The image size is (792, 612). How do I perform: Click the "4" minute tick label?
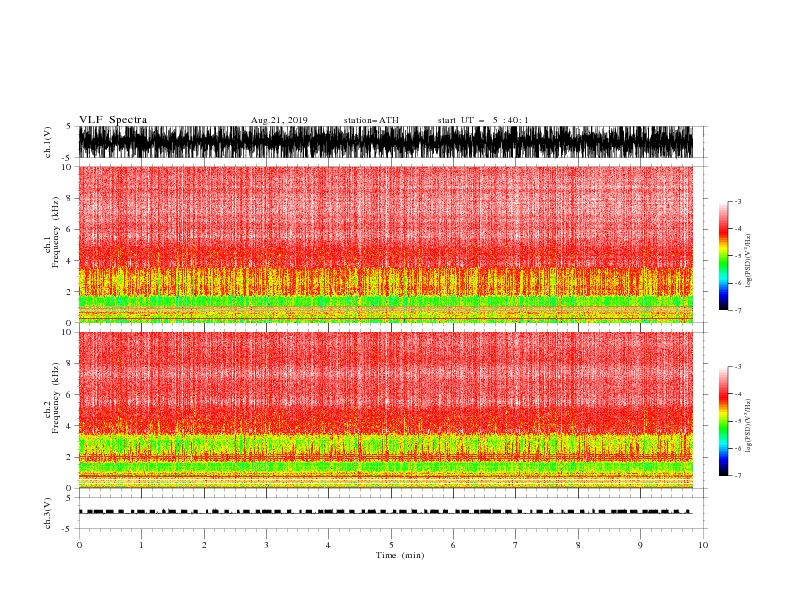pos(329,545)
